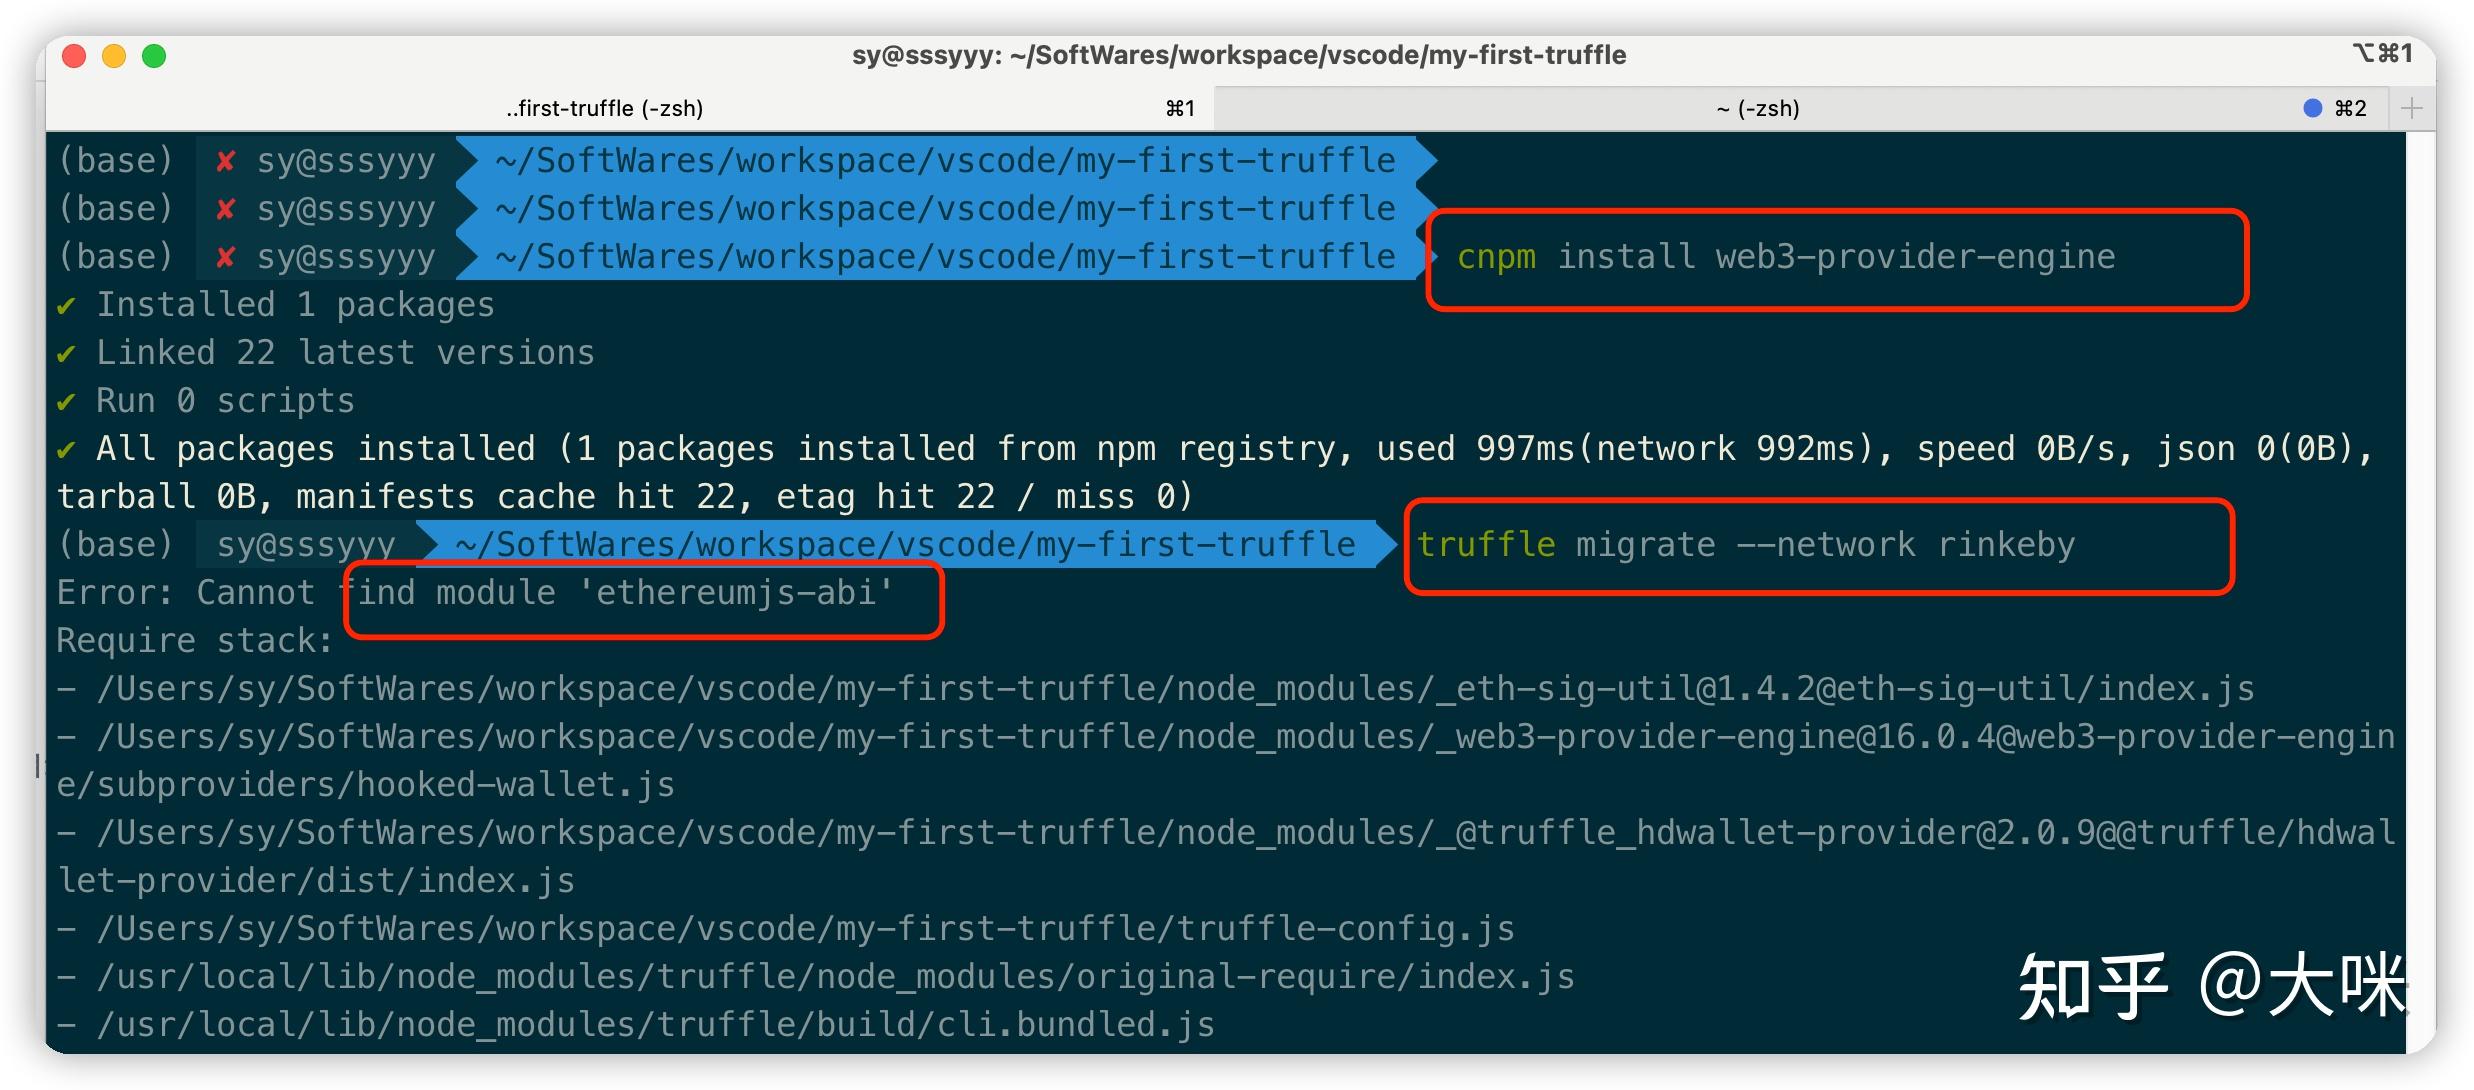Open a new tab with plus button
The image size is (2474, 1090).
[2411, 108]
